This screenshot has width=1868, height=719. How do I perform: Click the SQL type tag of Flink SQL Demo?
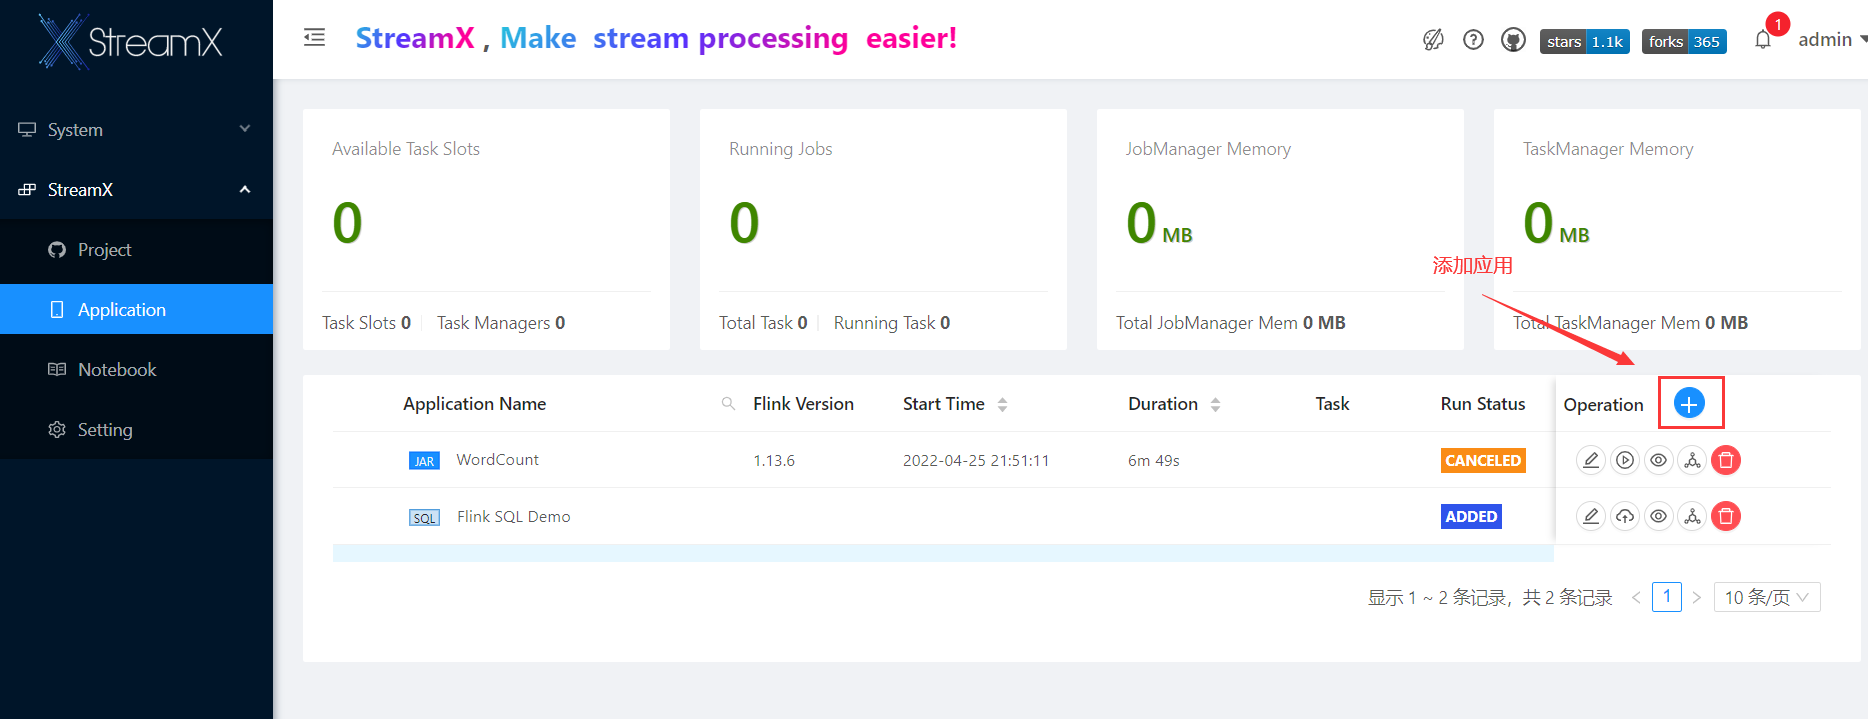point(424,518)
